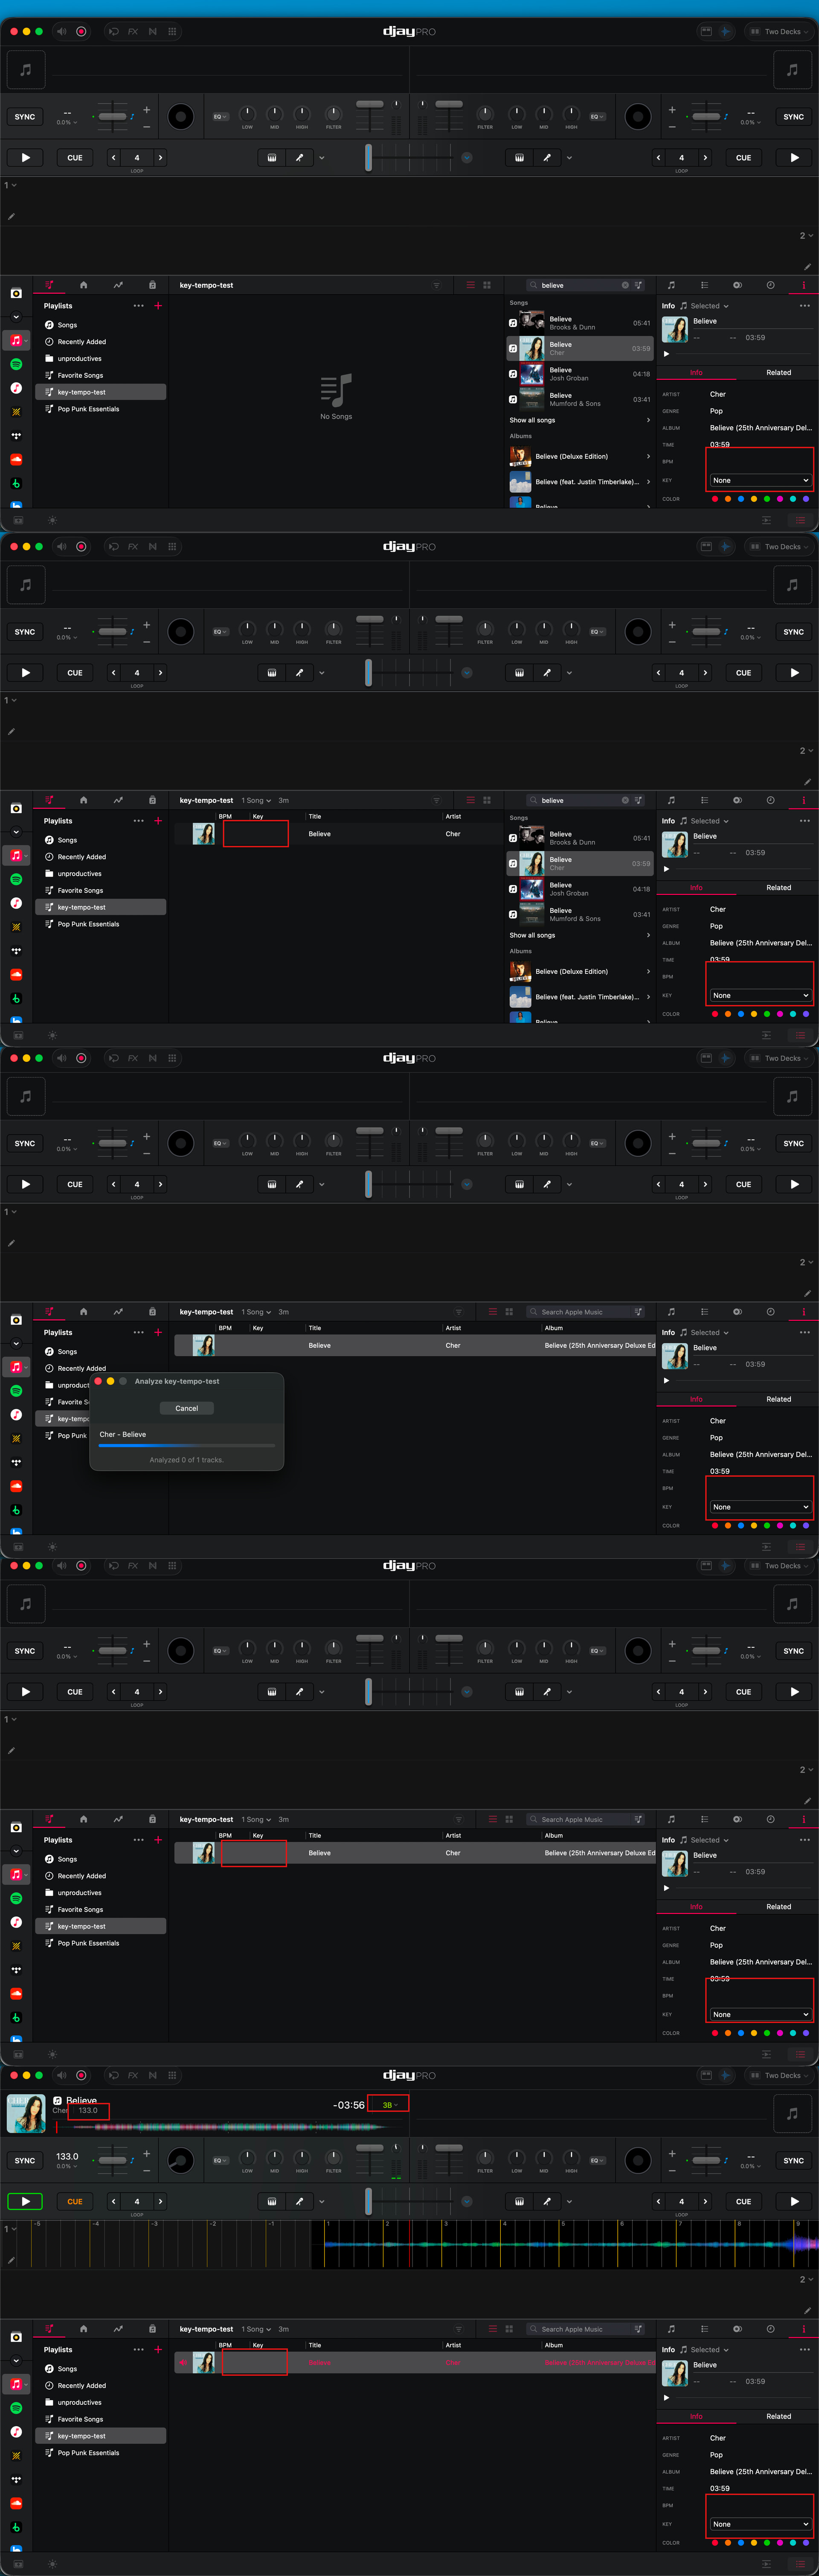The height and width of the screenshot is (2576, 819).
Task: Click the orange CUE button on the loaded deck
Action: [75, 2201]
